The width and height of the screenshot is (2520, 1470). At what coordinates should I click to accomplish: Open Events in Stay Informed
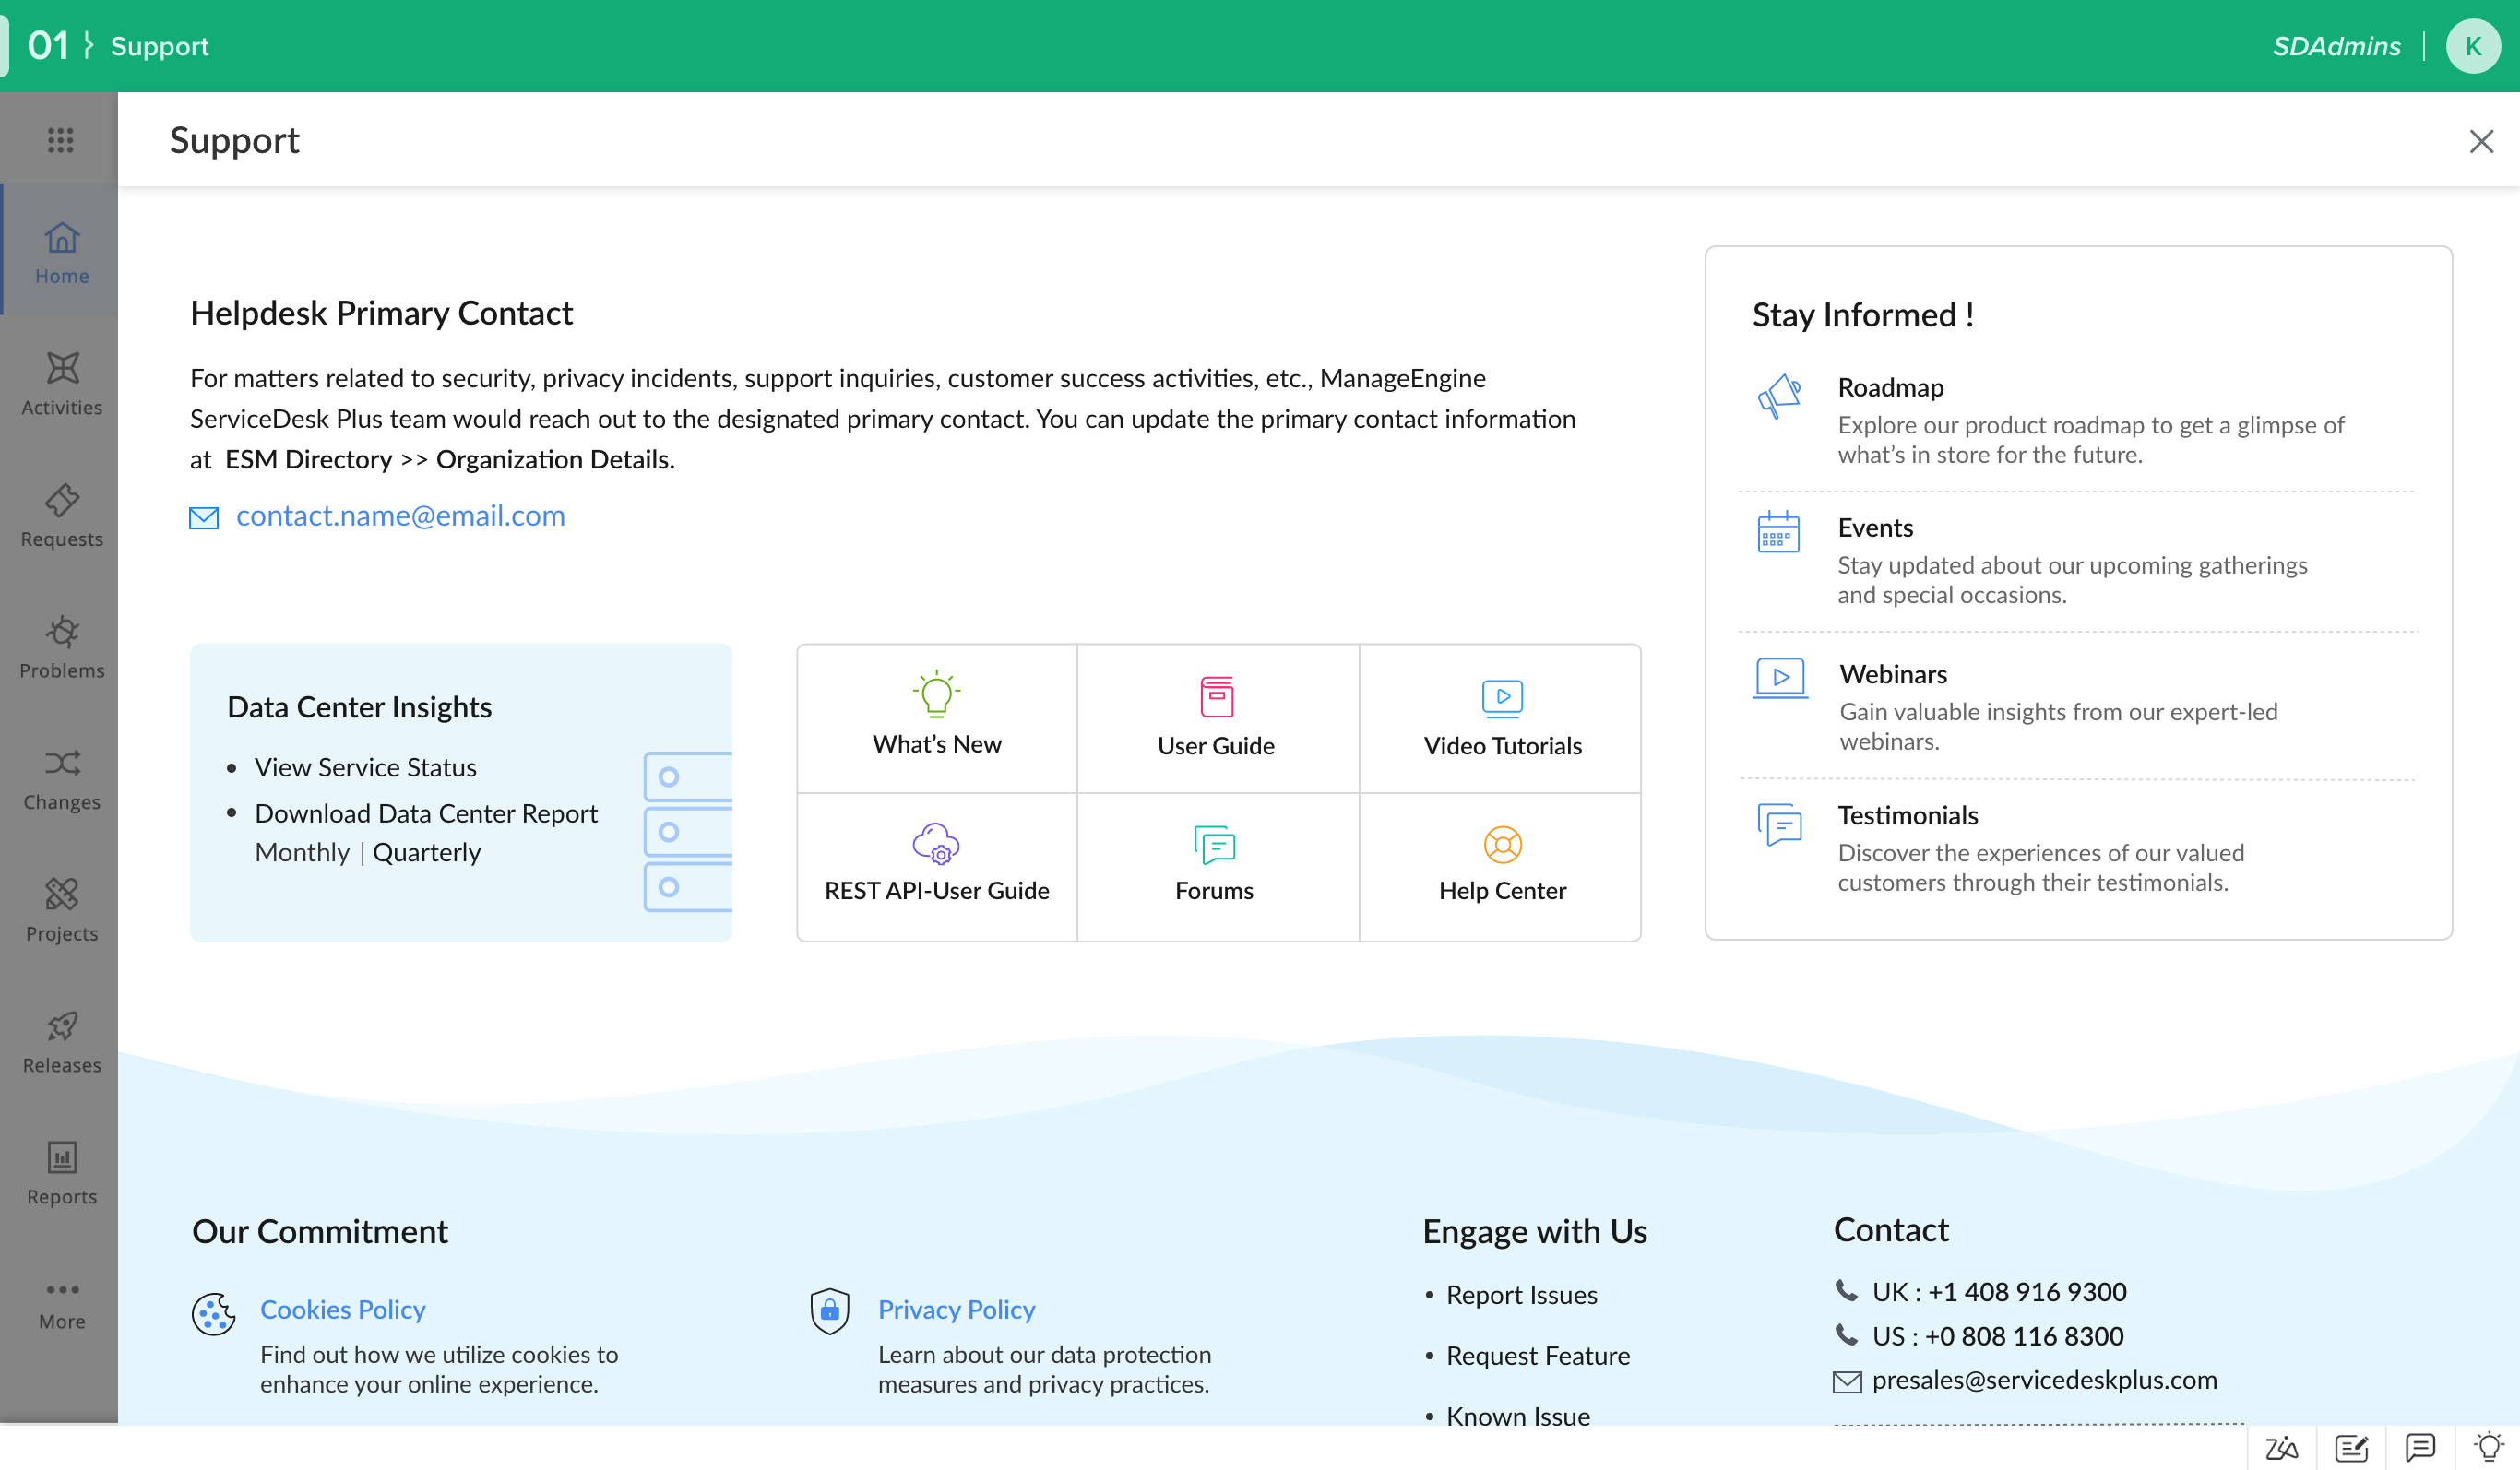[1875, 527]
